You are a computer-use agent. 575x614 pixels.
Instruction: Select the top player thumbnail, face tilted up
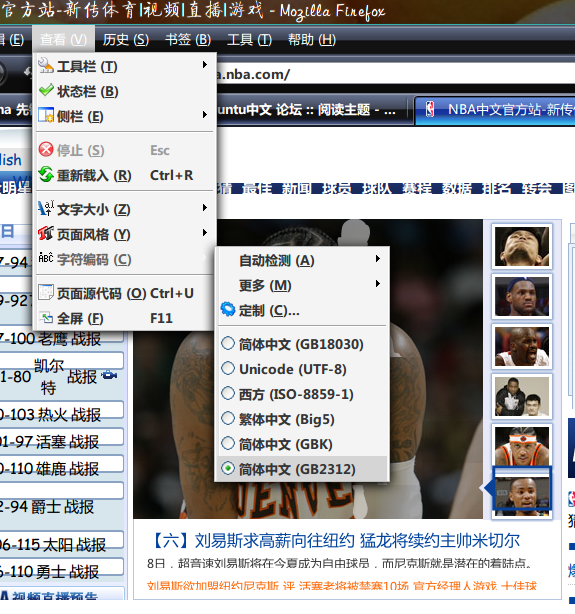click(522, 246)
